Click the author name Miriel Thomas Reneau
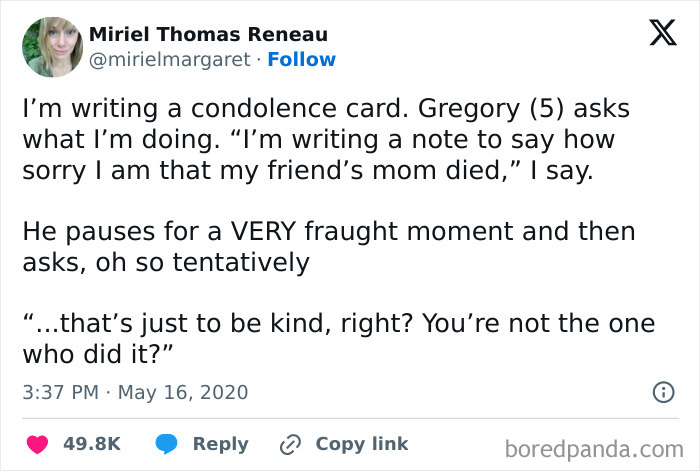700x471 pixels. click(208, 34)
